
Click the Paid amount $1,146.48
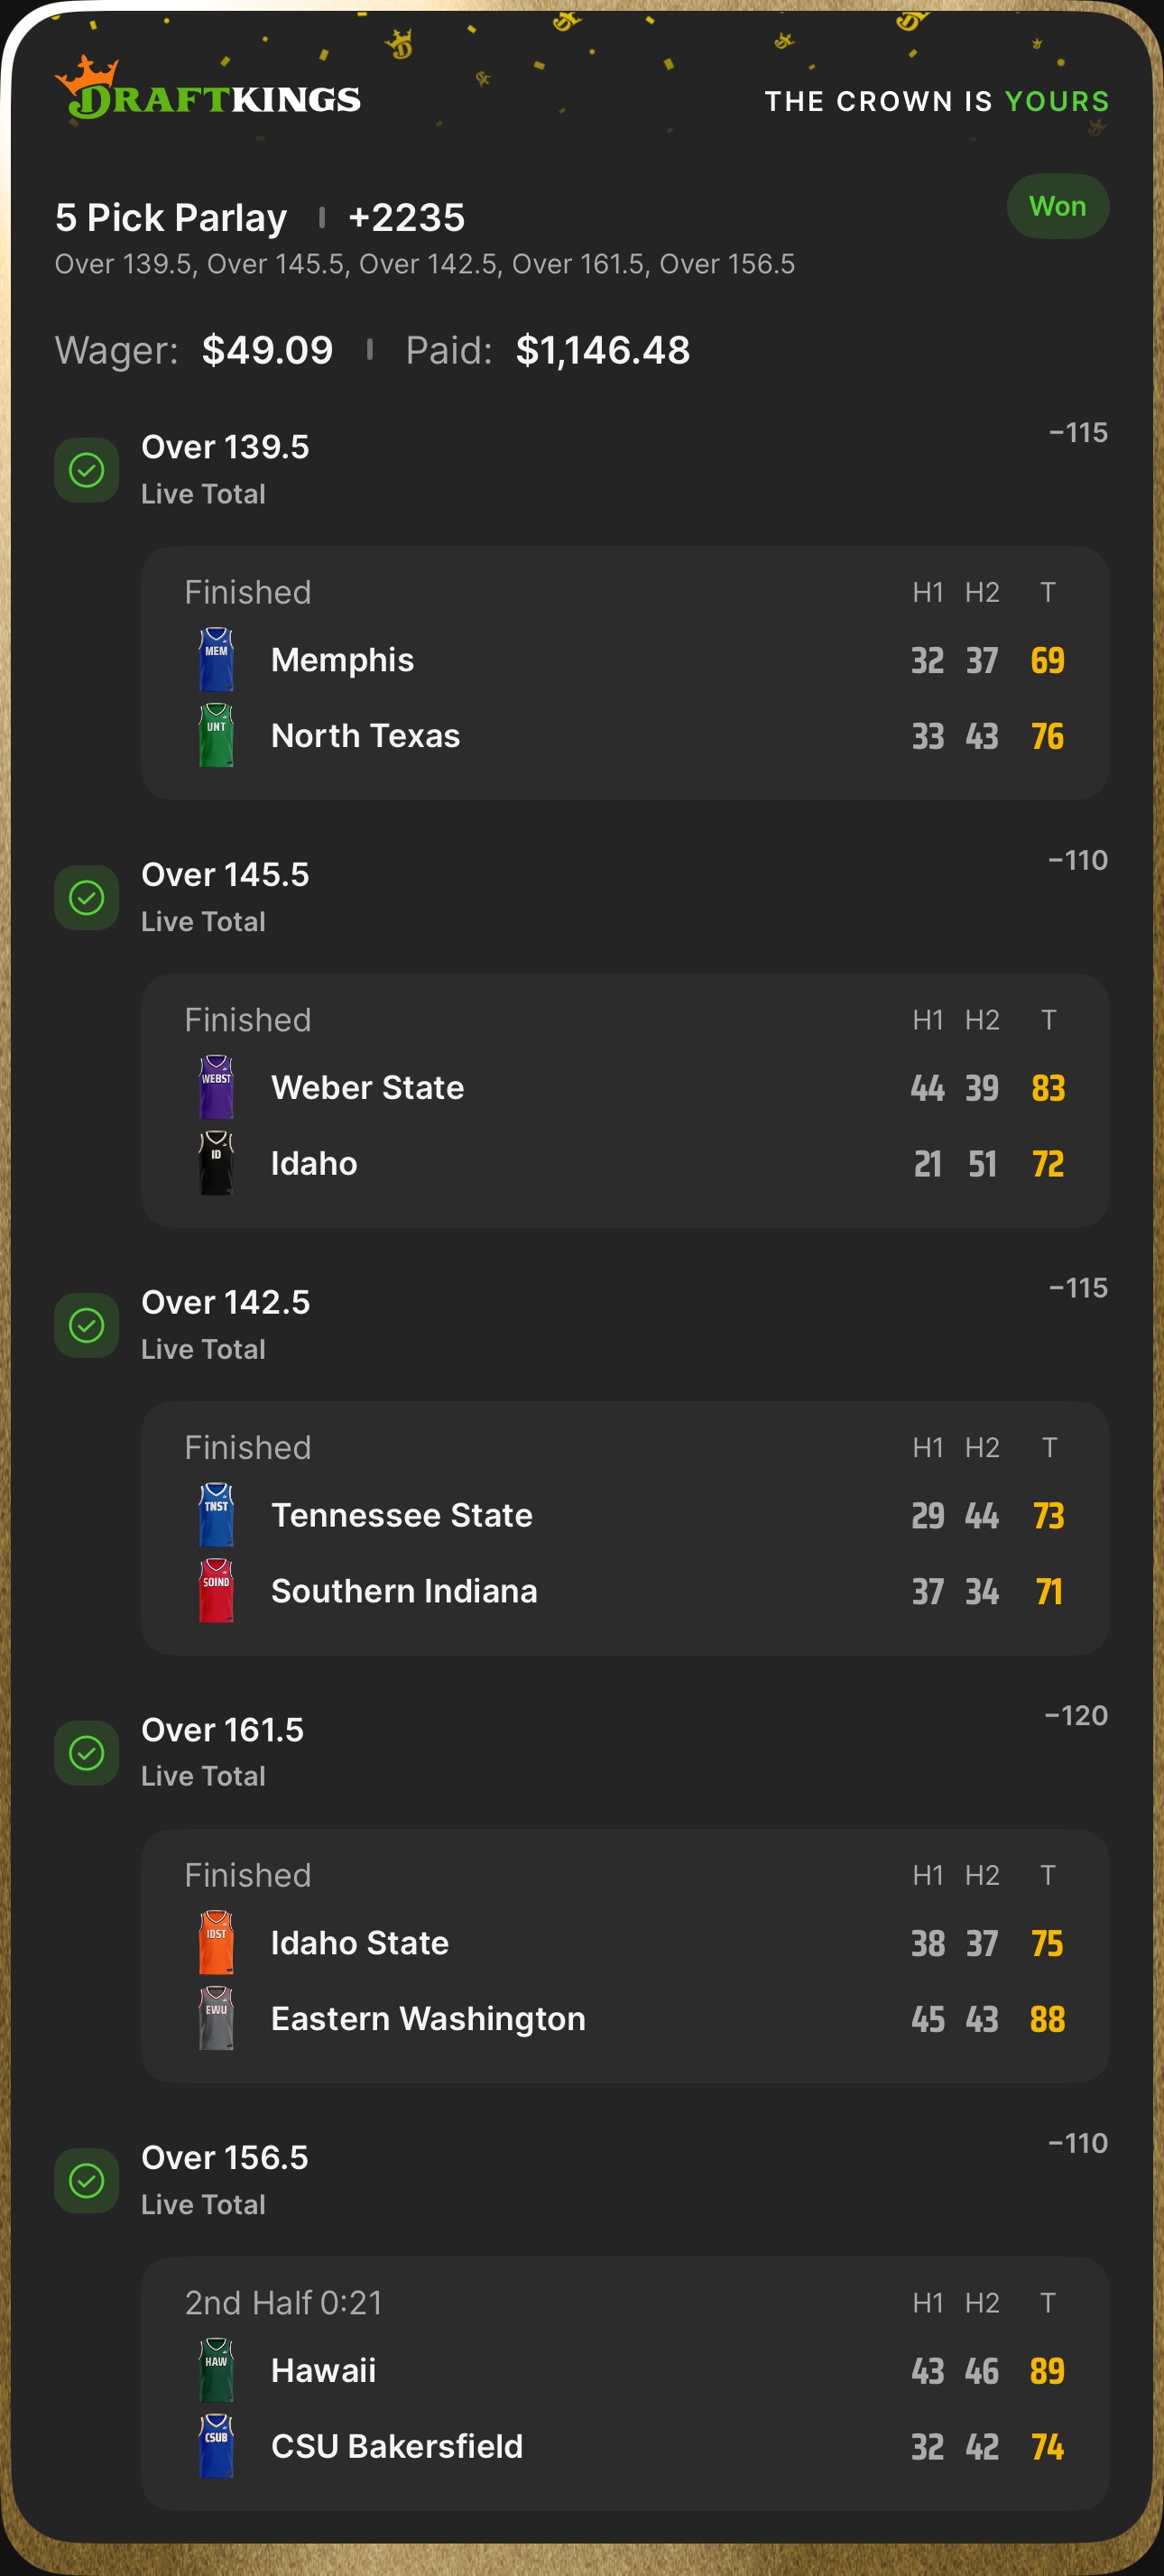(602, 350)
